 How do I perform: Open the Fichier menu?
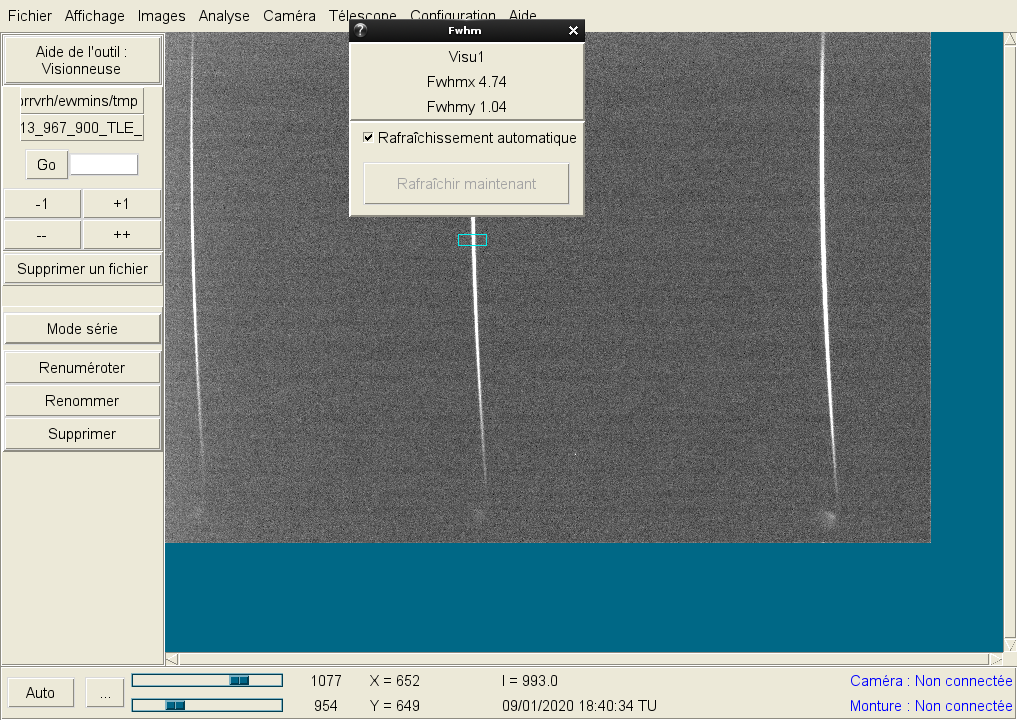click(x=29, y=15)
